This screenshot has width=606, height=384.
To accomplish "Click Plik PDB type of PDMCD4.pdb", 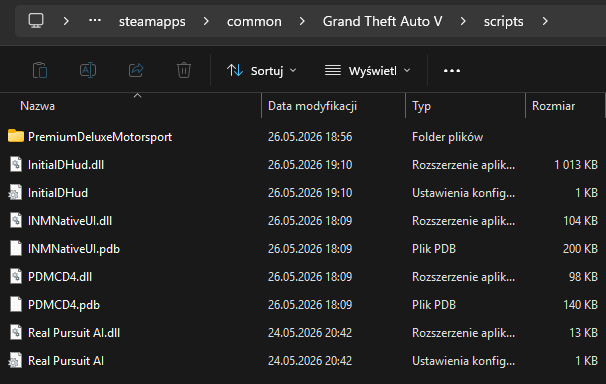I will pos(434,305).
